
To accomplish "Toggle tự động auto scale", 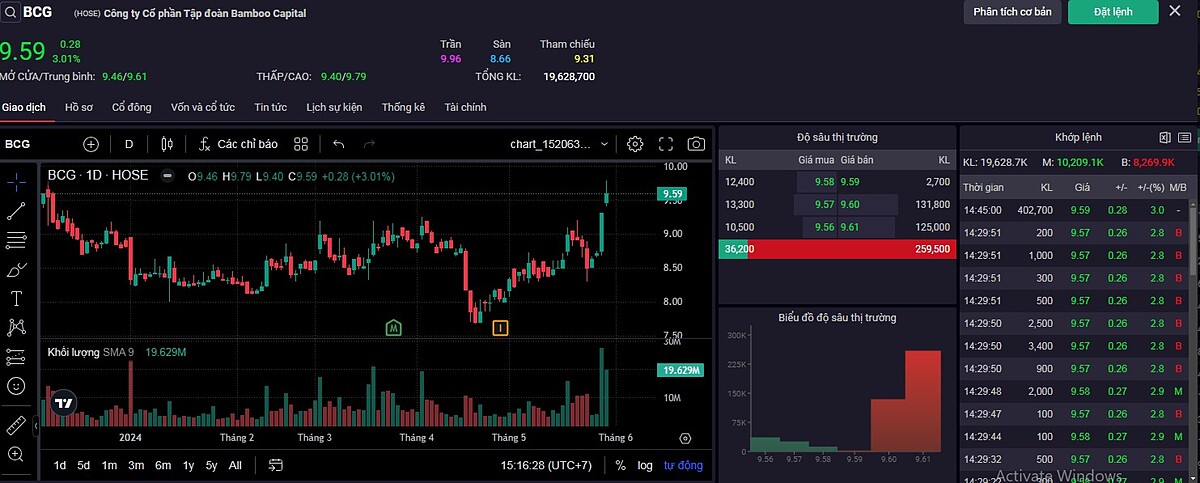I will pyautogui.click(x=683, y=465).
